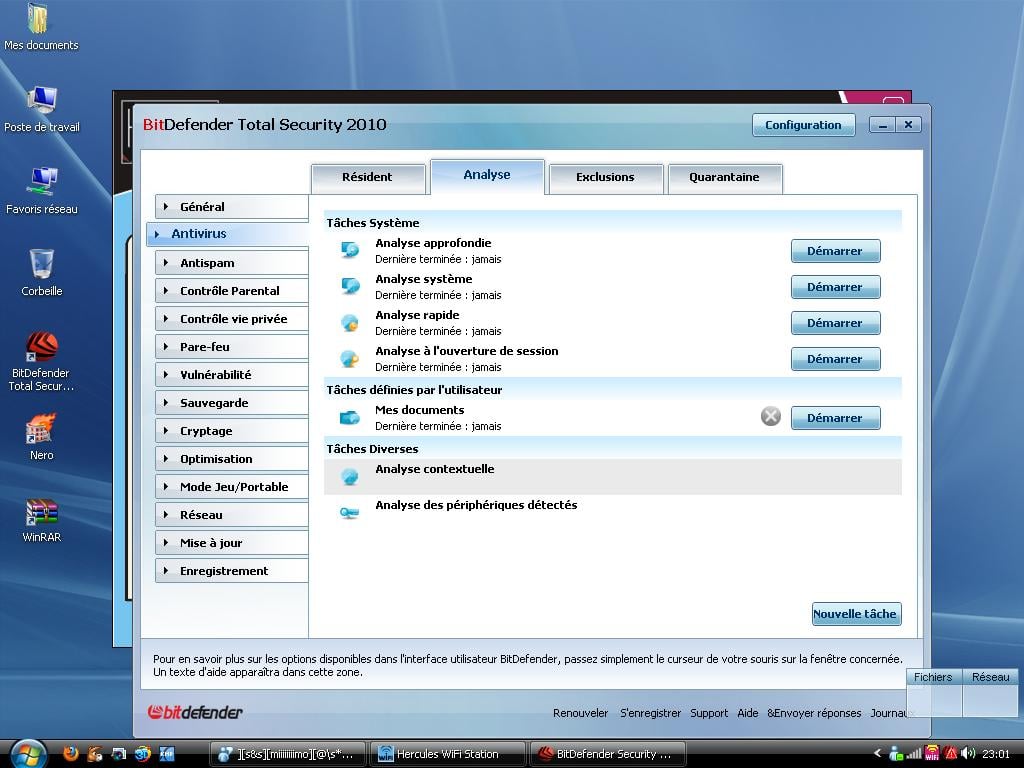Open the Windows Start orb
The height and width of the screenshot is (768, 1024).
pyautogui.click(x=27, y=754)
